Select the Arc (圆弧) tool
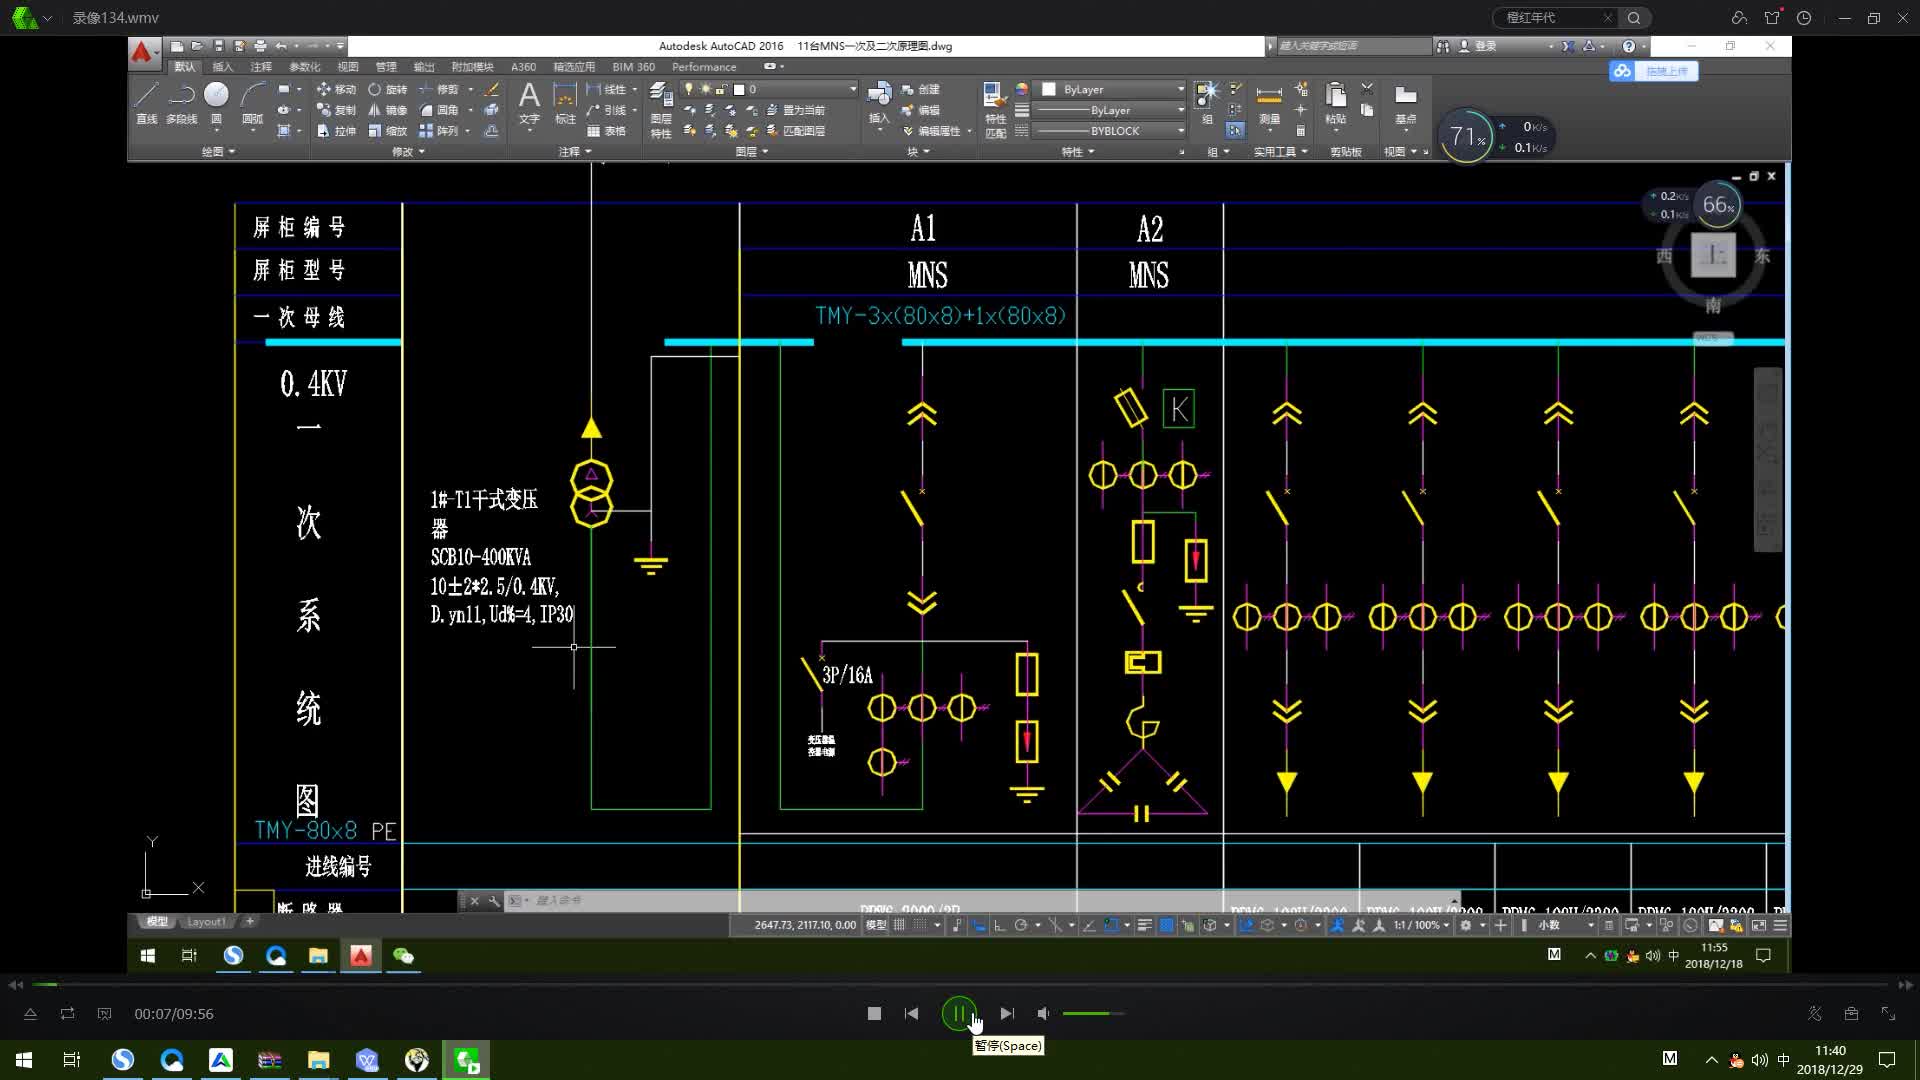Screen dimensions: 1920x1080 (253, 103)
